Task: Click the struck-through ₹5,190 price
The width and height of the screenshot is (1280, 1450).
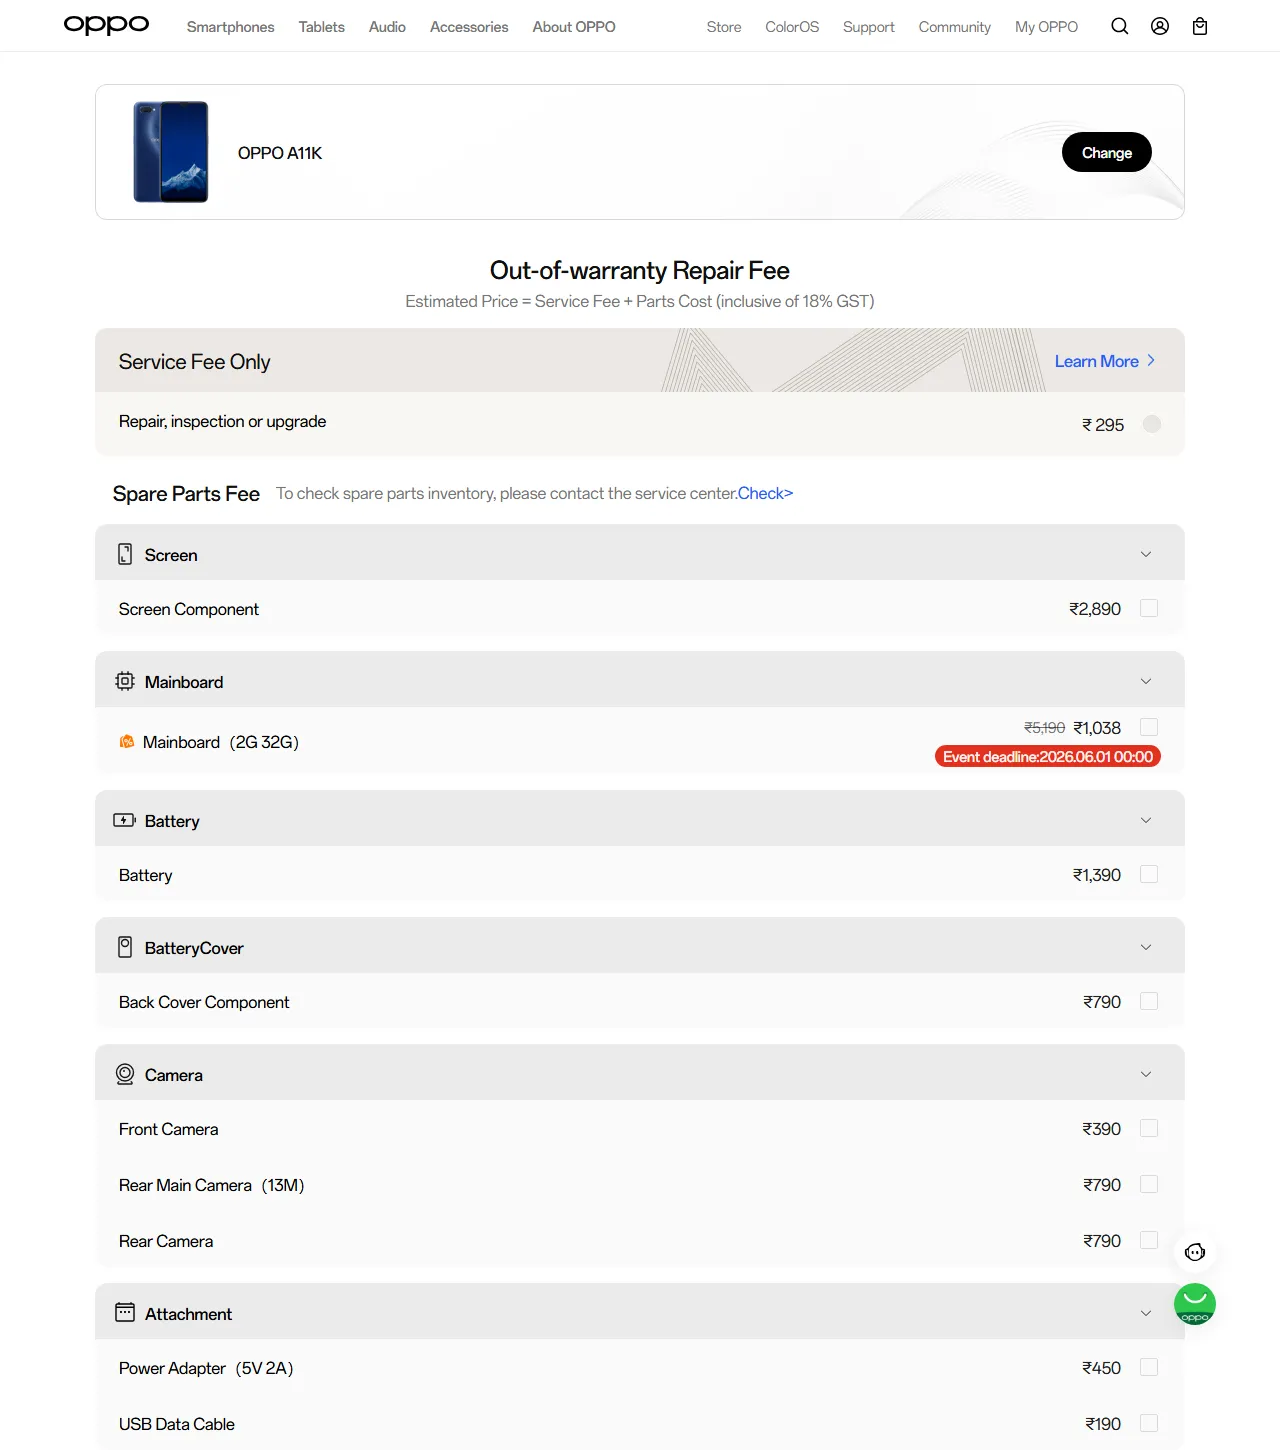Action: tap(1045, 728)
